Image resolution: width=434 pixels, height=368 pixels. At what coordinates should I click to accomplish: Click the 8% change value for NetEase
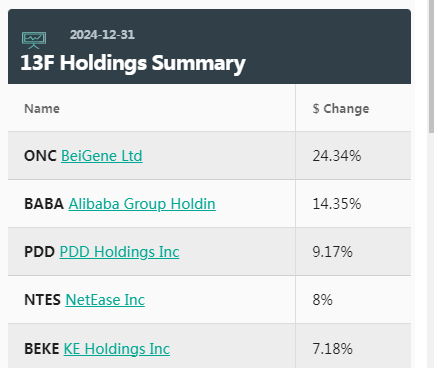click(x=322, y=300)
